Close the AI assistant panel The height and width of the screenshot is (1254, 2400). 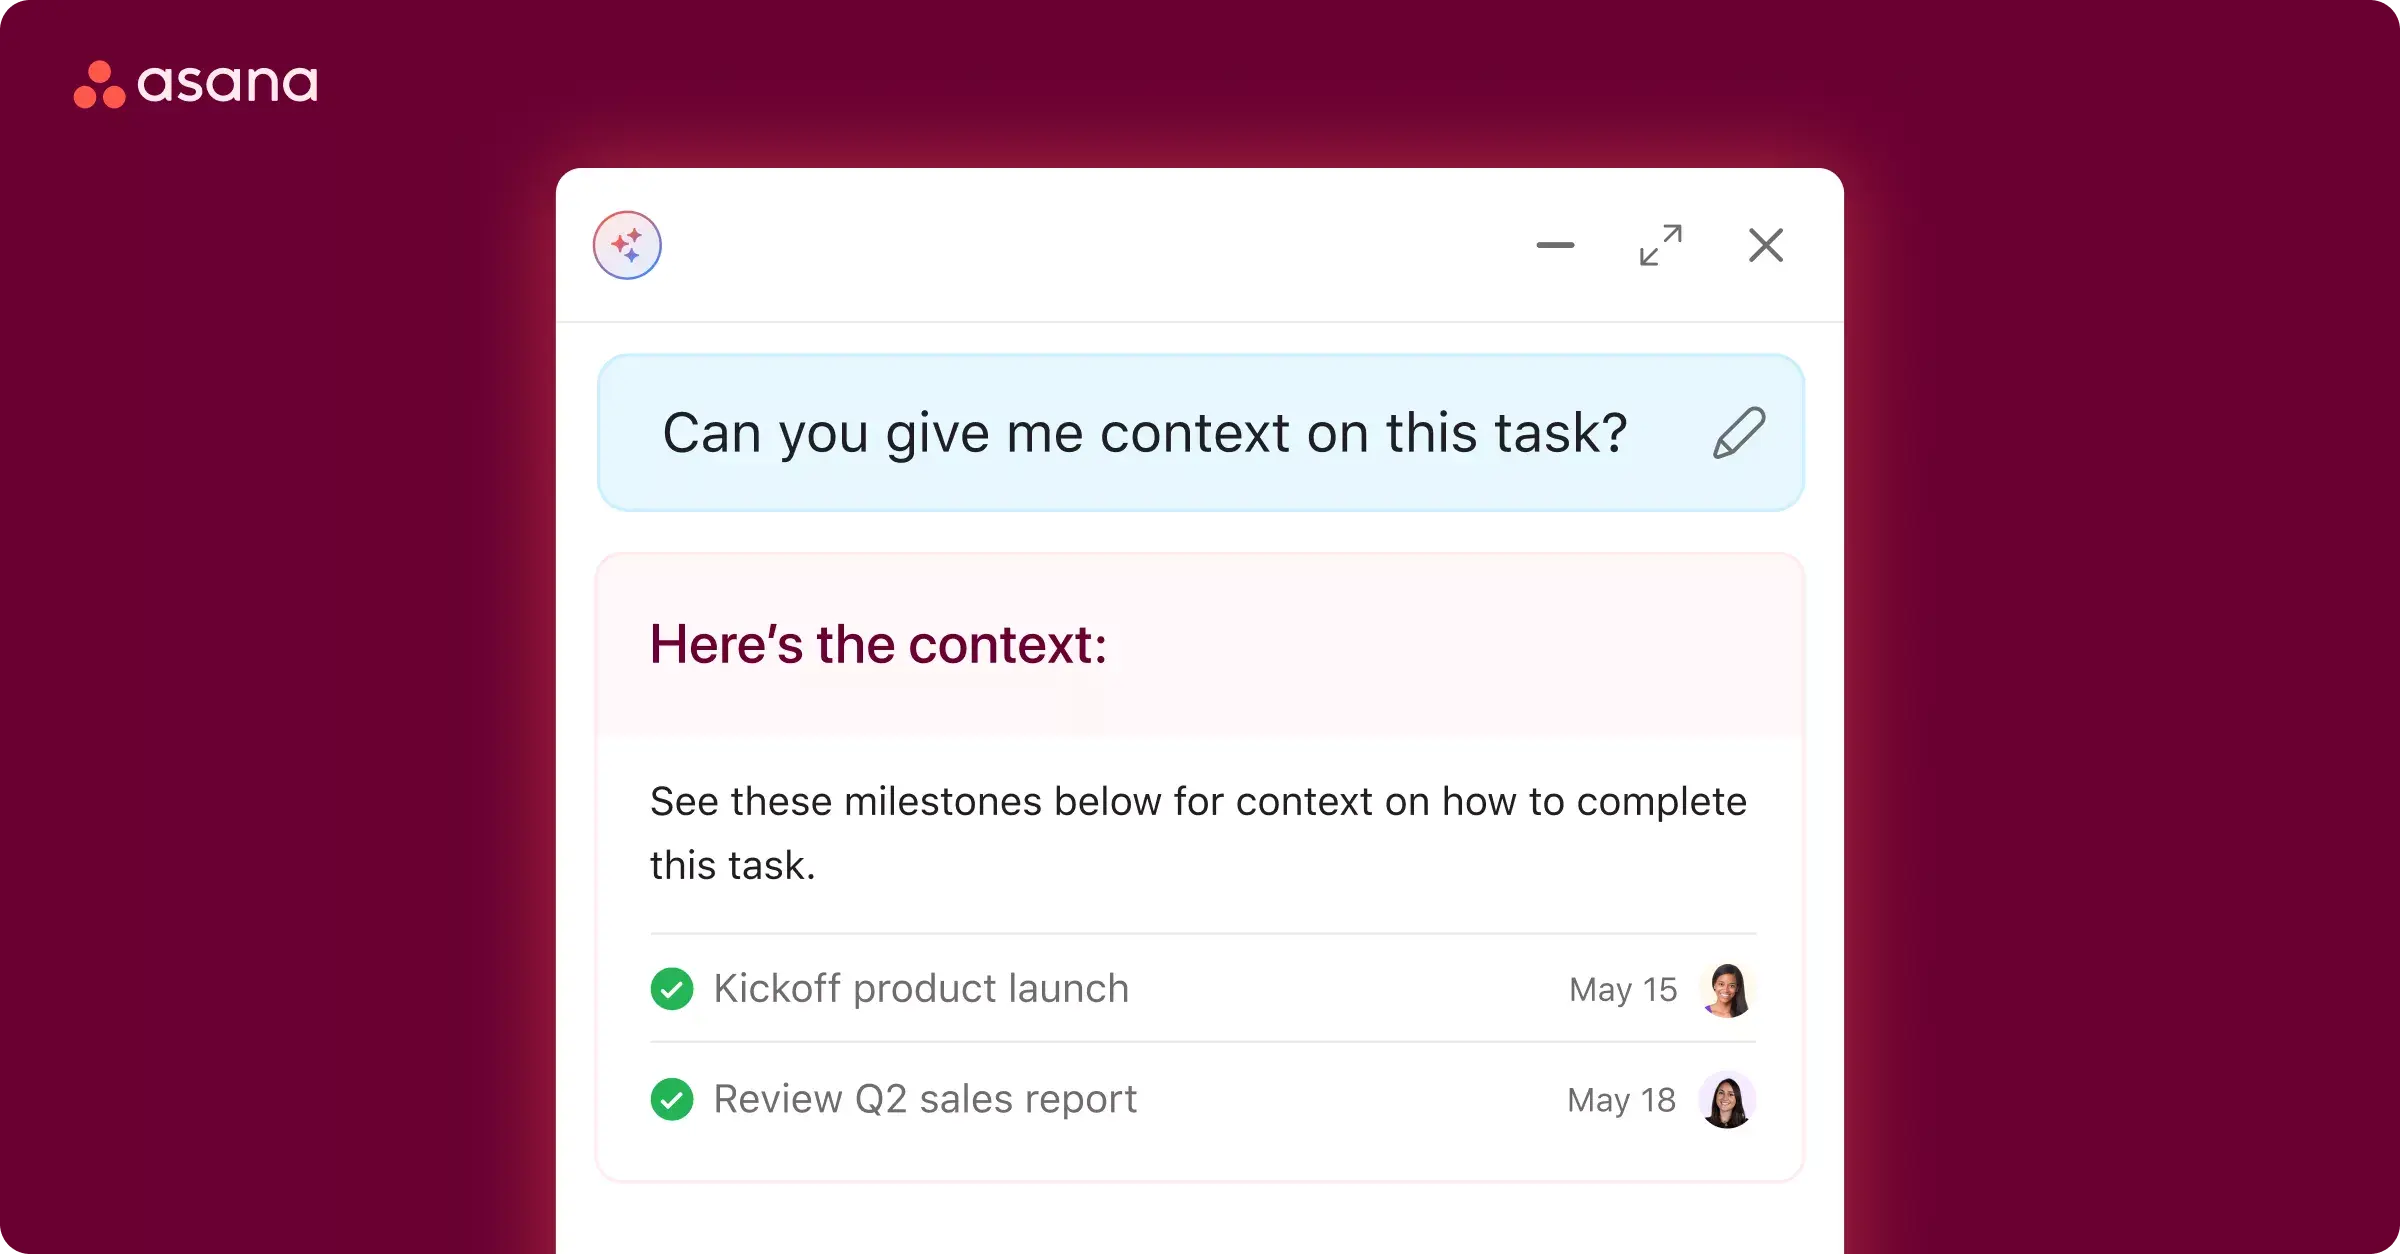[1765, 244]
